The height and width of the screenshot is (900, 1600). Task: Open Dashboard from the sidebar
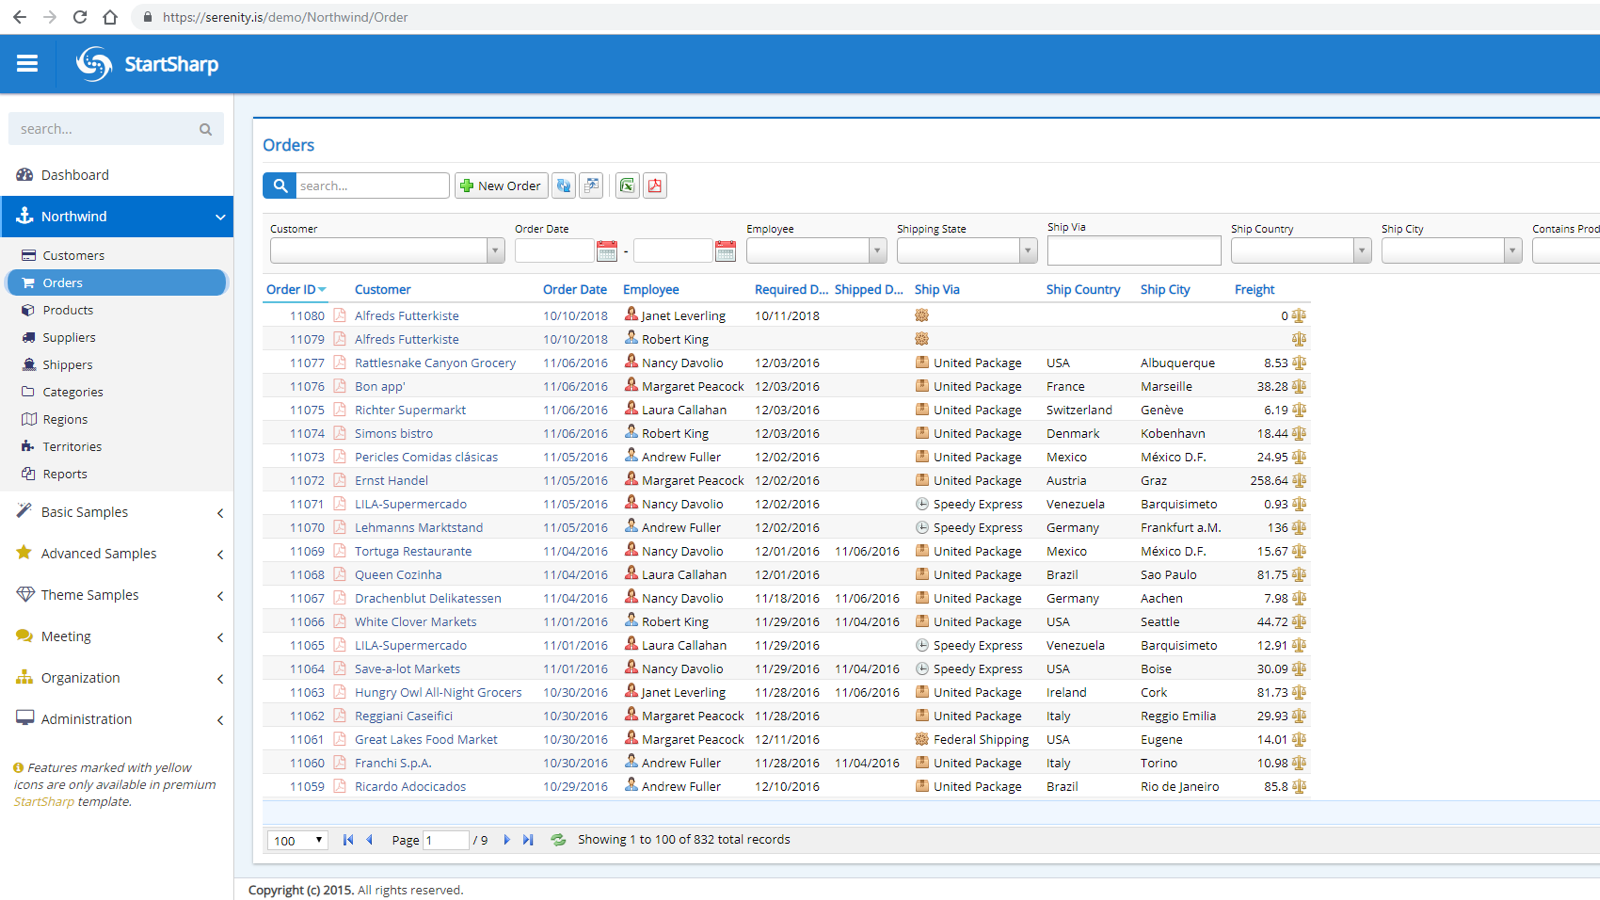(74, 175)
